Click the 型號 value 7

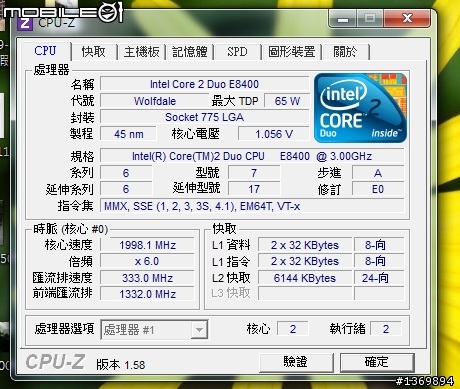click(x=254, y=173)
